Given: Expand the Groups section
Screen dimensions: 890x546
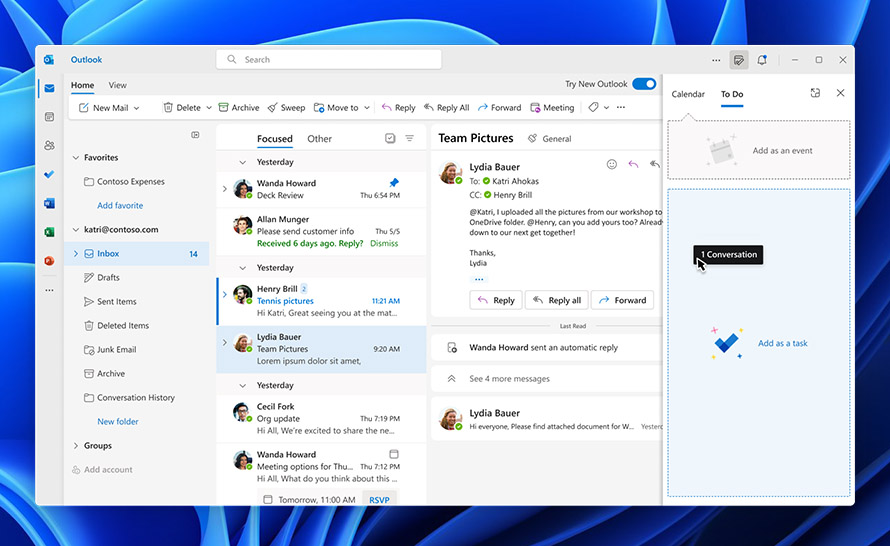Looking at the screenshot, I should coord(75,446).
